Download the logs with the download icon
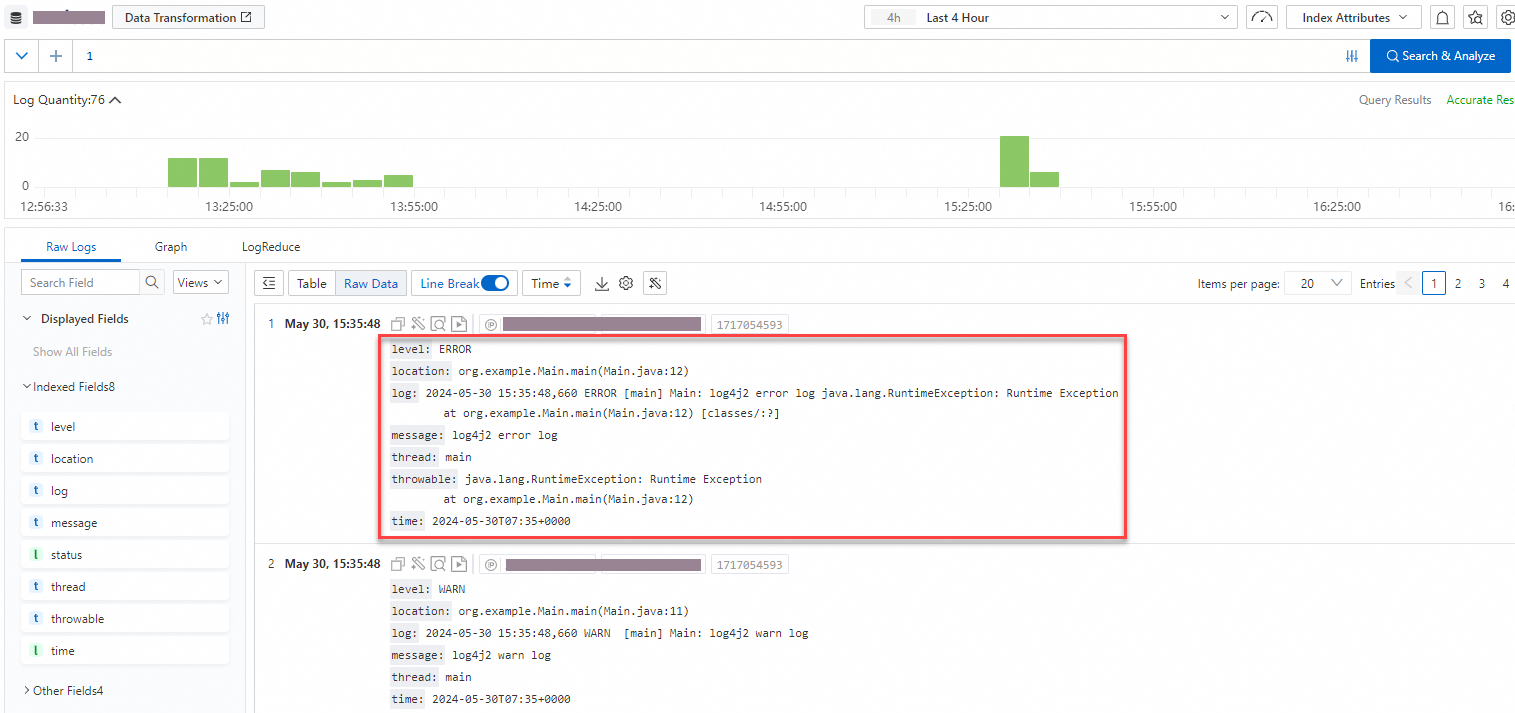Image resolution: width=1515 pixels, height=713 pixels. pyautogui.click(x=602, y=284)
